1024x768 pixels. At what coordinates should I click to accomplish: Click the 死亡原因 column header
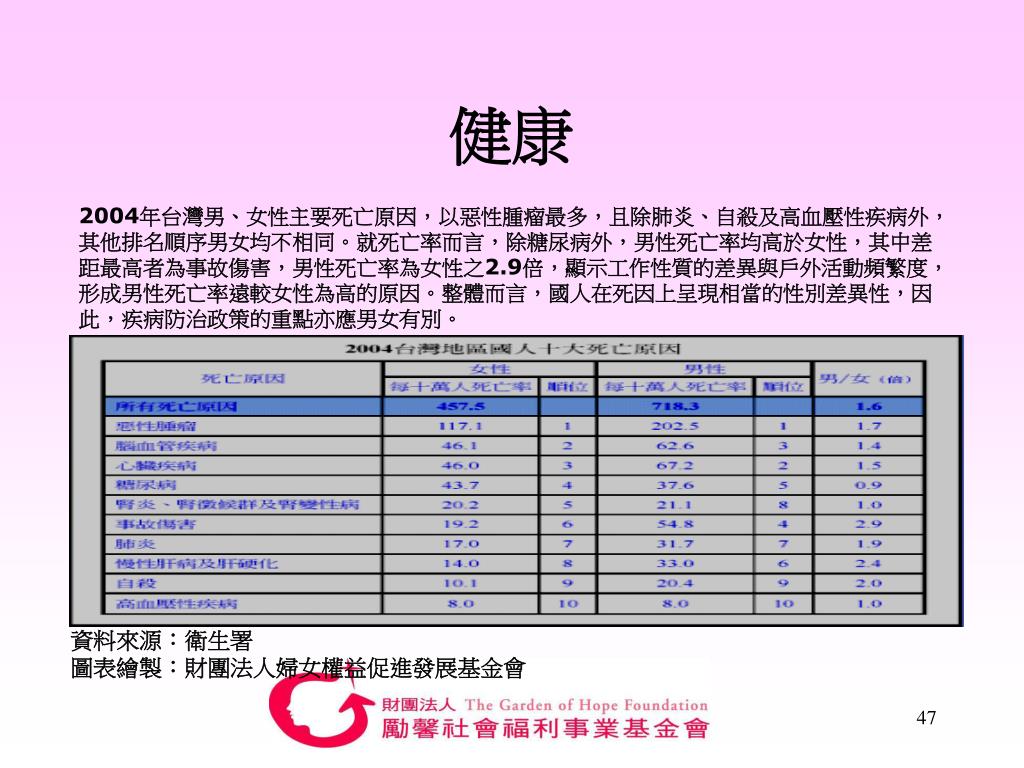point(243,378)
